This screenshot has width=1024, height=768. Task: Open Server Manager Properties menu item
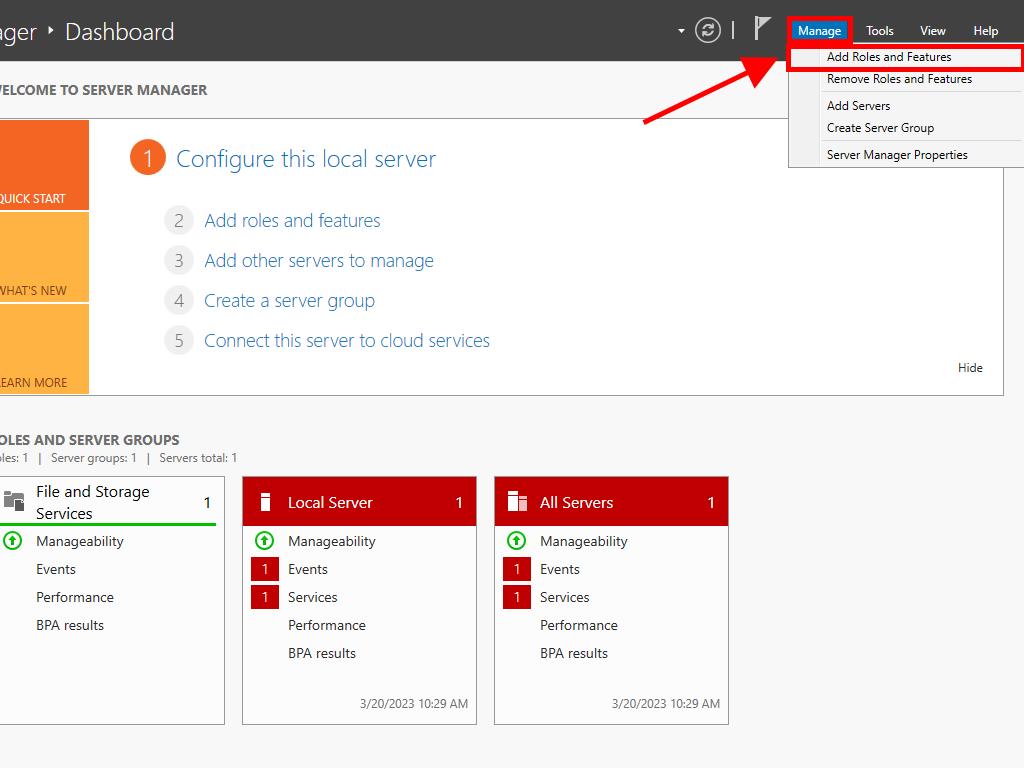[x=897, y=155]
